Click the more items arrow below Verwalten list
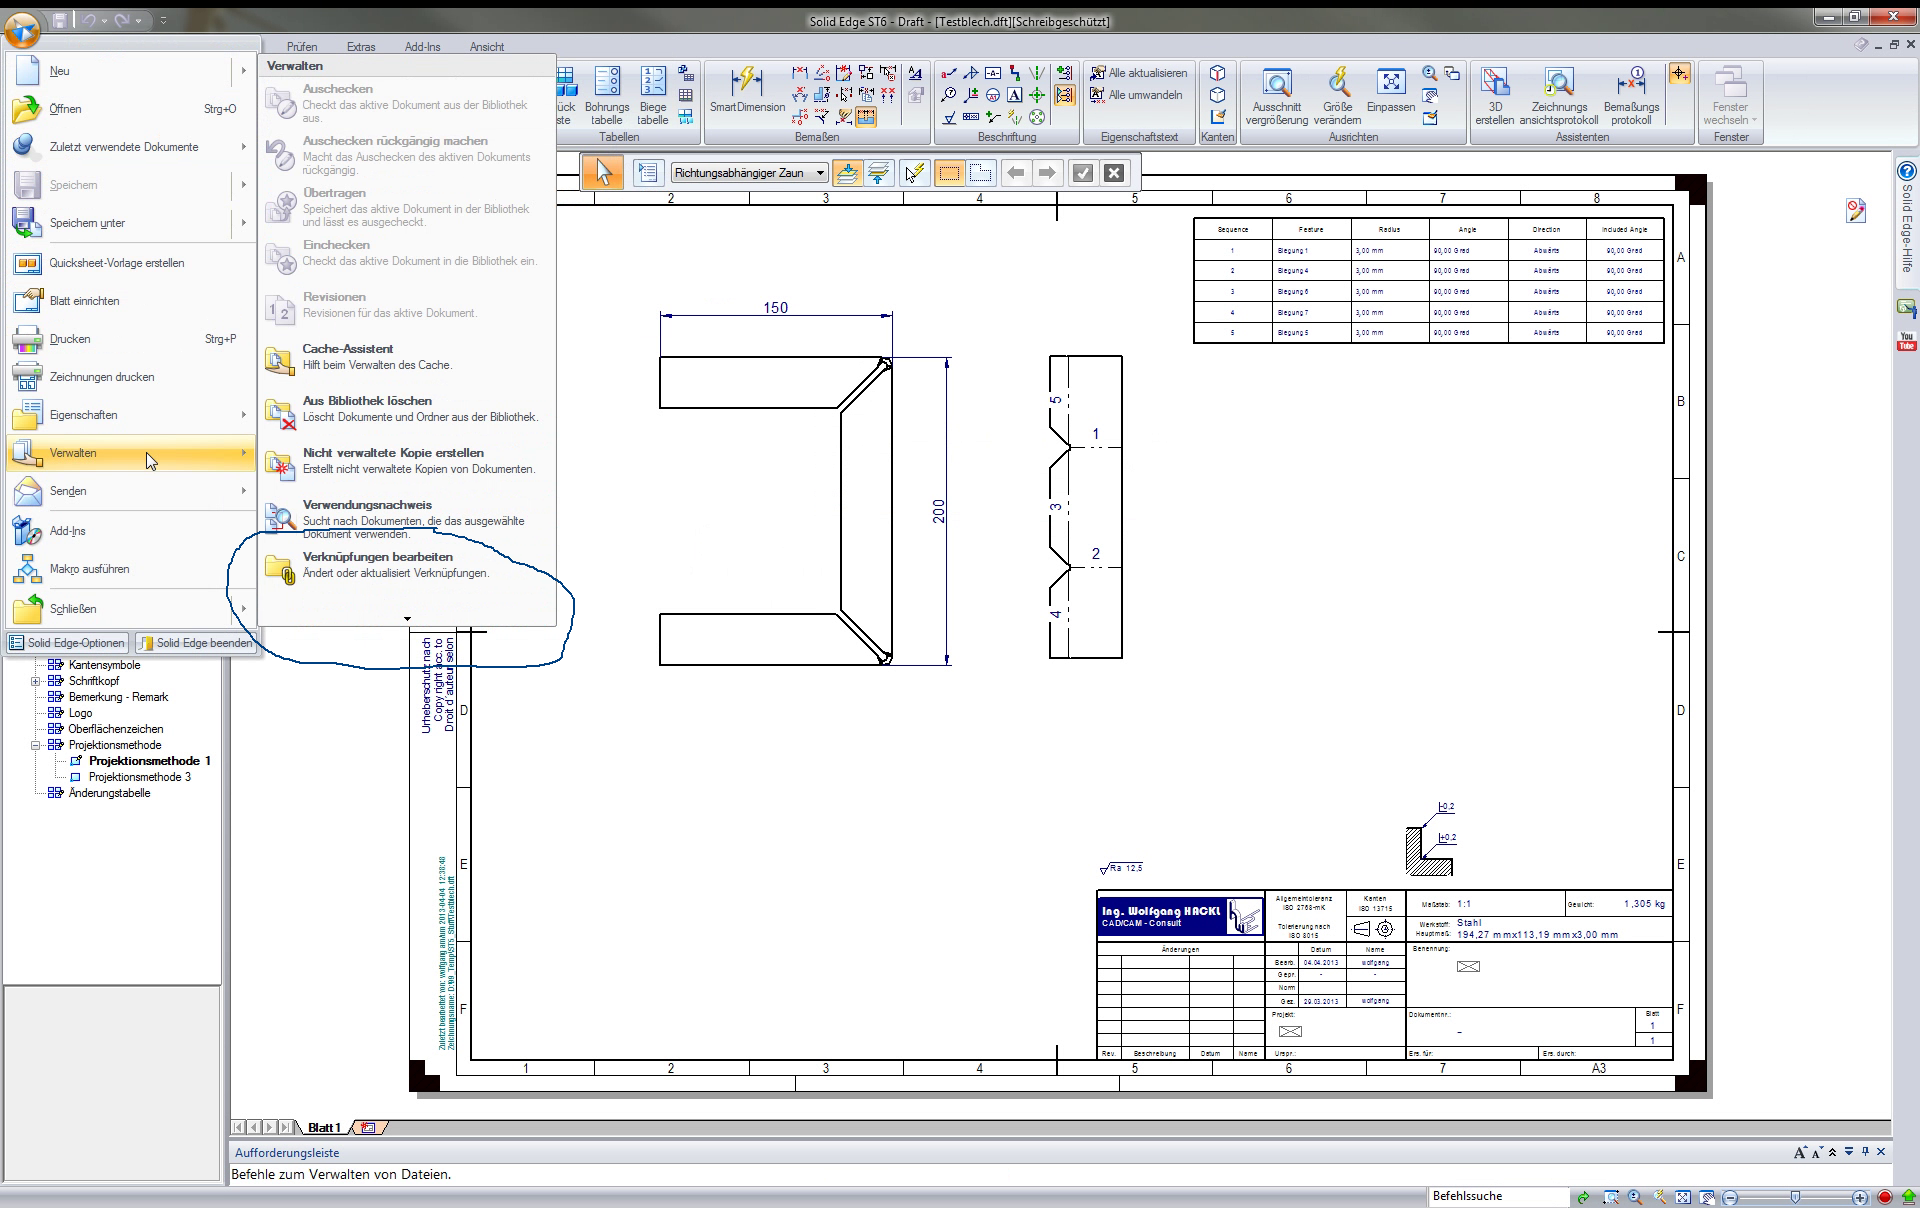The width and height of the screenshot is (1920, 1208). coord(407,619)
